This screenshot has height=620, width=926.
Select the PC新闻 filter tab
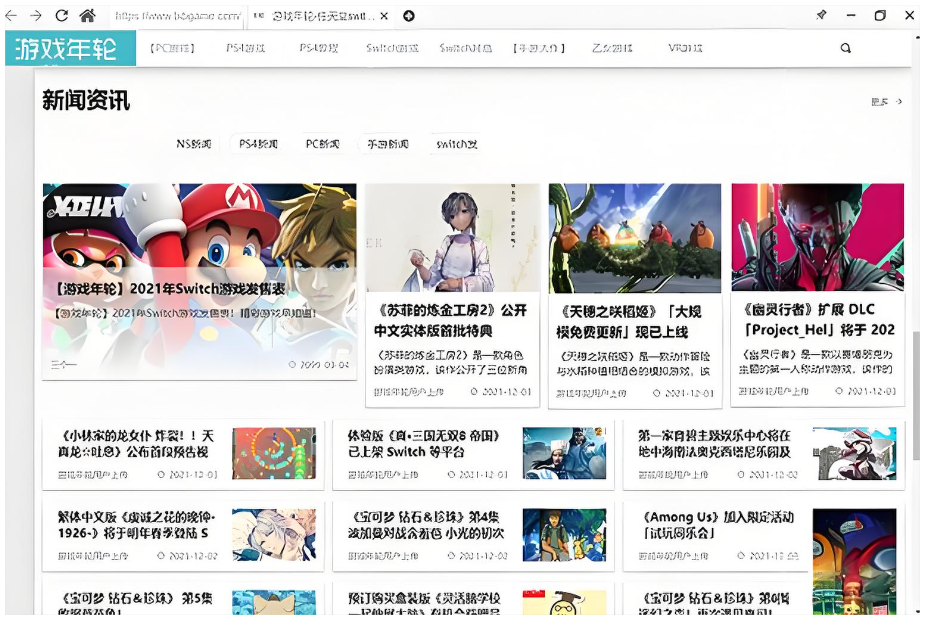(322, 143)
